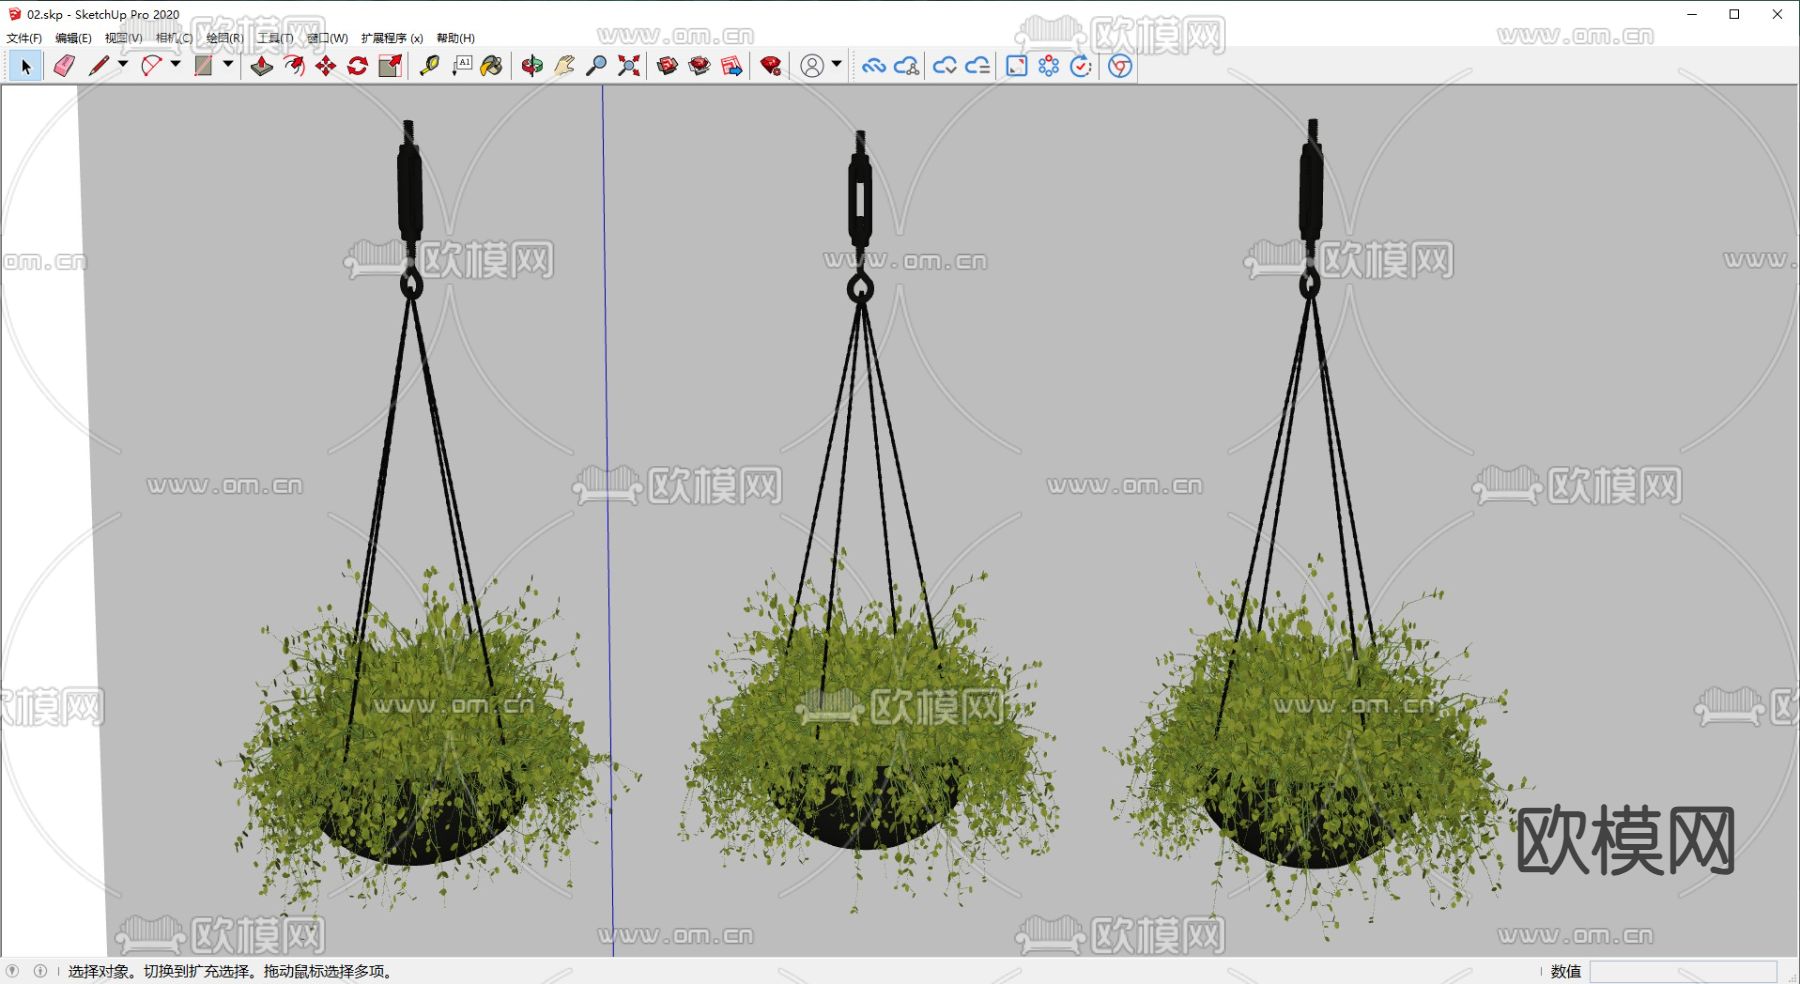Enable the Text annotation tool
The image size is (1800, 984).
(x=462, y=66)
